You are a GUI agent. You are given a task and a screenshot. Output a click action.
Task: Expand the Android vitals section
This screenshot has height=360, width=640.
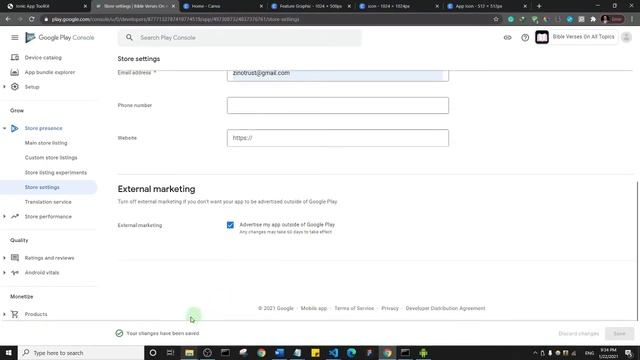(4, 272)
